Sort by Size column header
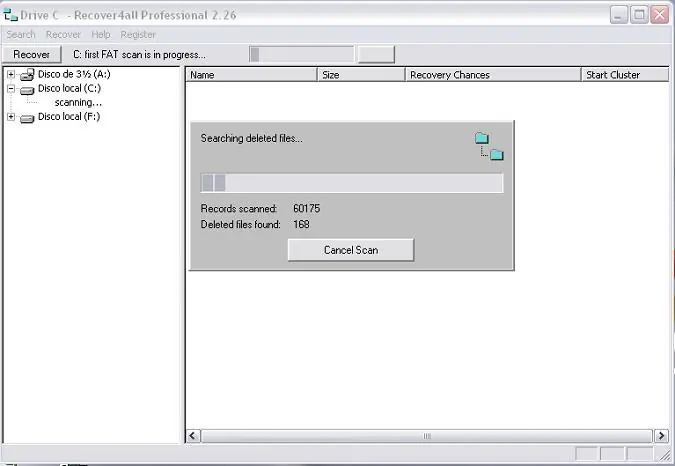Viewport: 675px width, 466px height. (361, 75)
